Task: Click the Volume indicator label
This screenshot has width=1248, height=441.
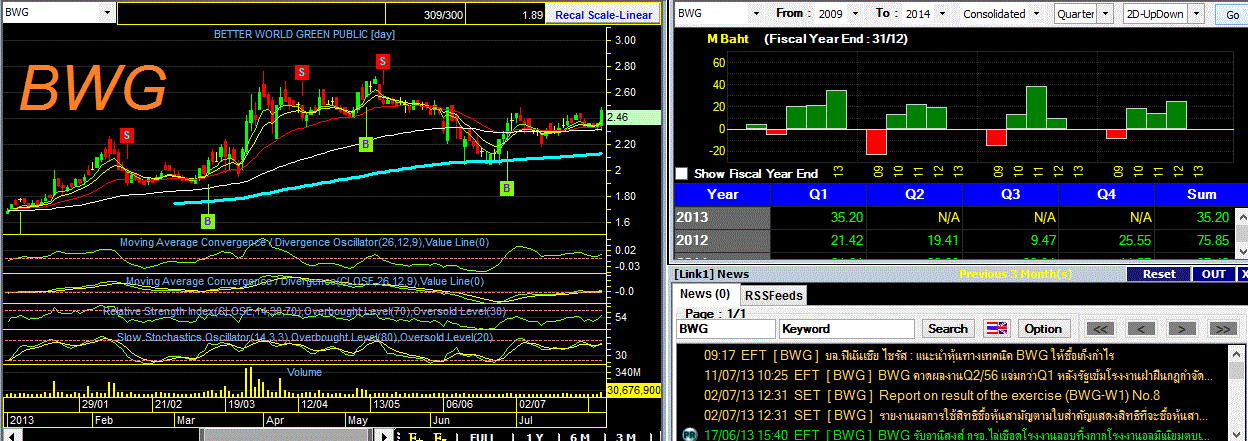Action: (304, 372)
